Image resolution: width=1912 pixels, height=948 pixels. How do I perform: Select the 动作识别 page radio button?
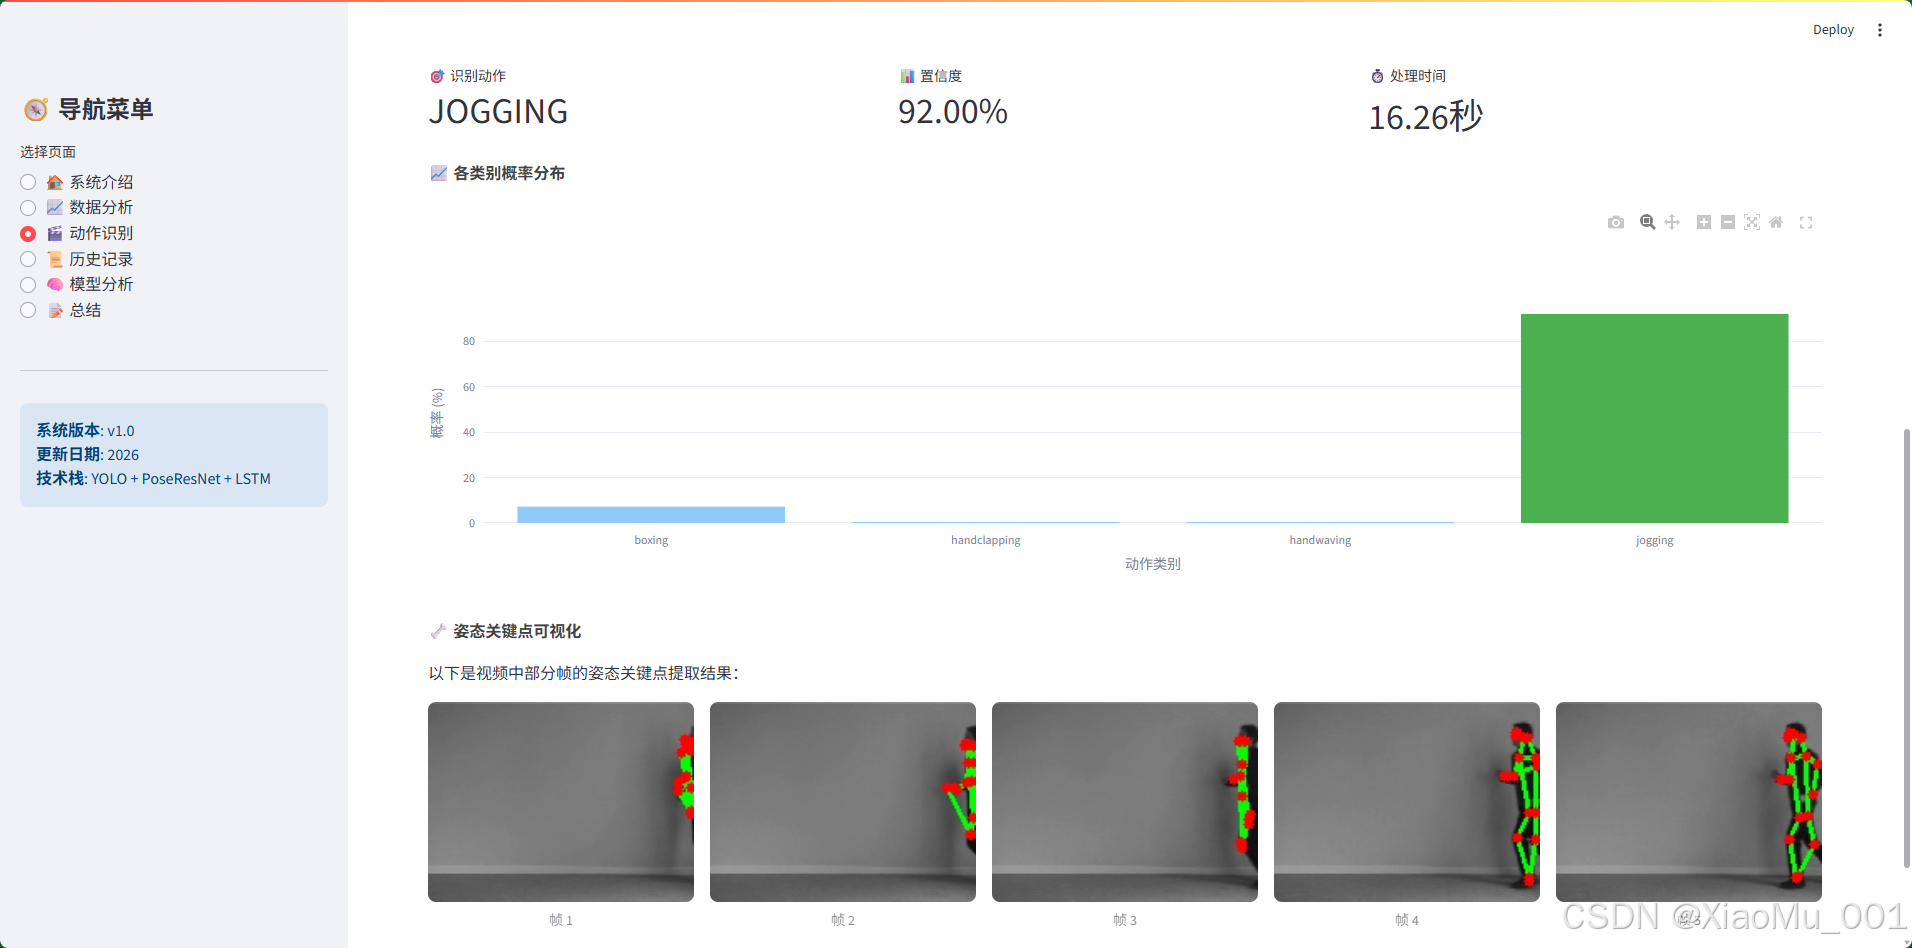[x=28, y=233]
